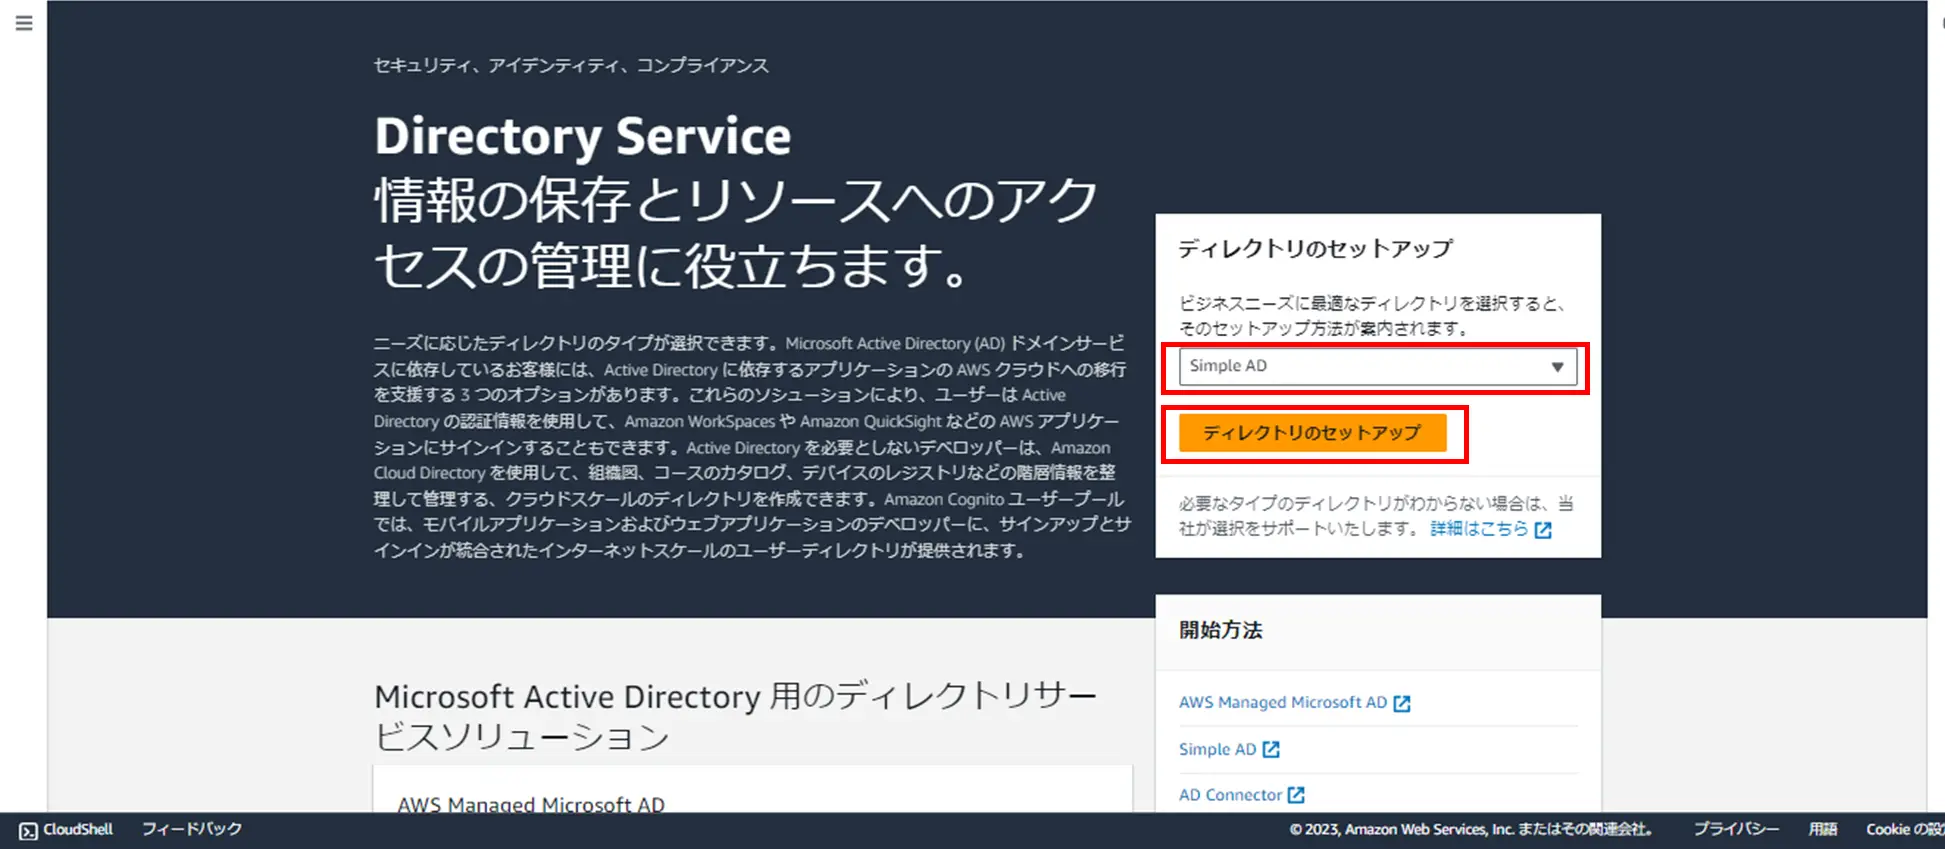
Task: Open the hamburger navigation menu
Action: (24, 23)
